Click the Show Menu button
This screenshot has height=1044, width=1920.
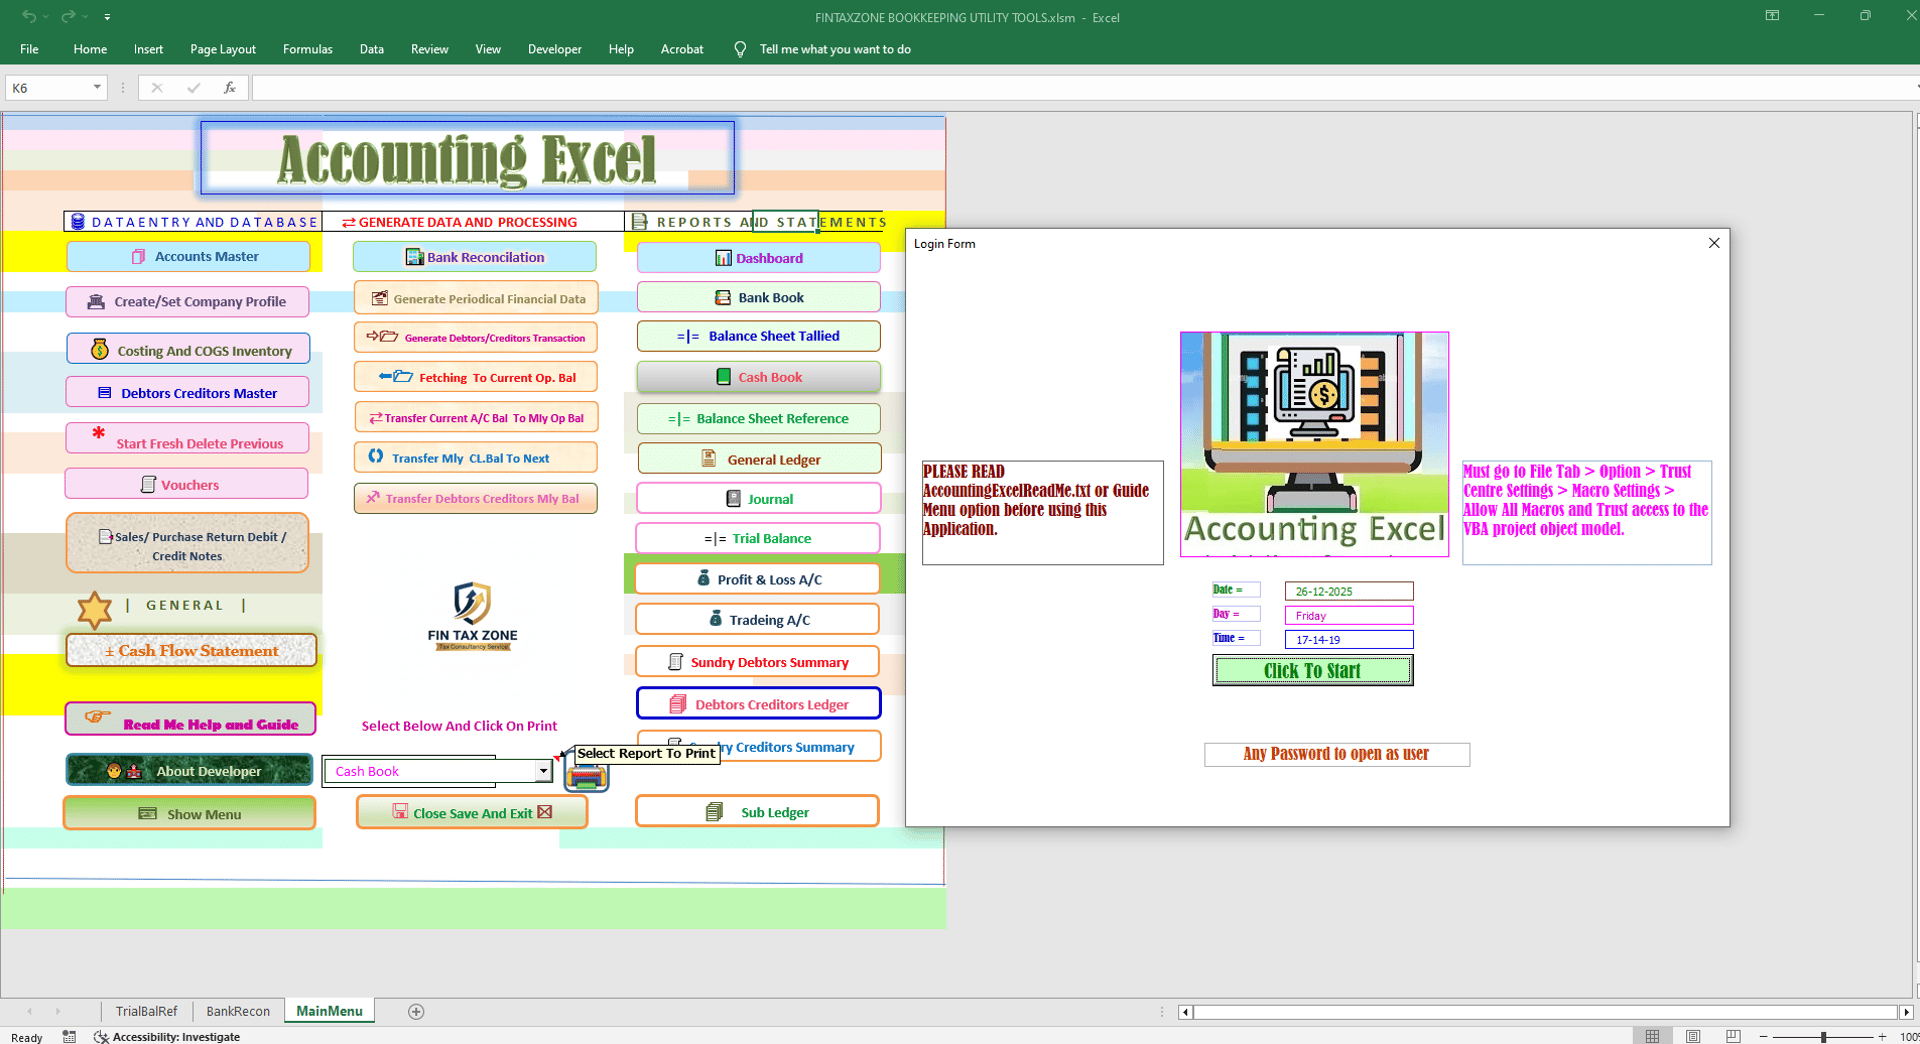pyautogui.click(x=189, y=814)
